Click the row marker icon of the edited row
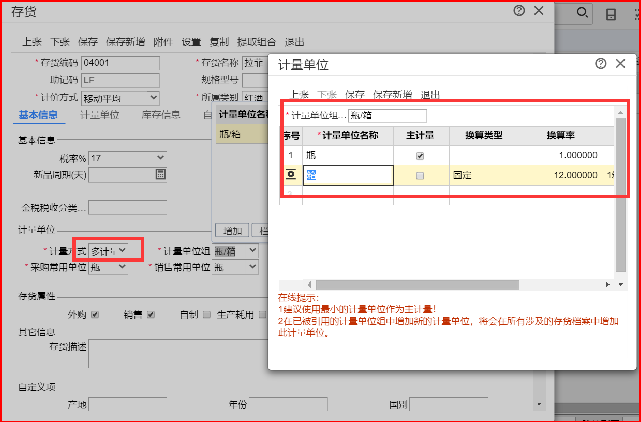The image size is (641, 422). tap(291, 175)
